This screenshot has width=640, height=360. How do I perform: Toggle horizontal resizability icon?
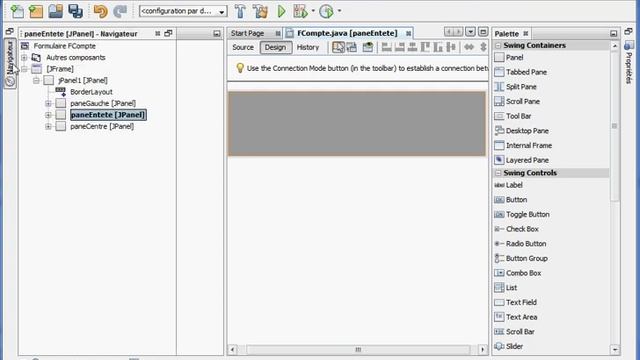469,47
